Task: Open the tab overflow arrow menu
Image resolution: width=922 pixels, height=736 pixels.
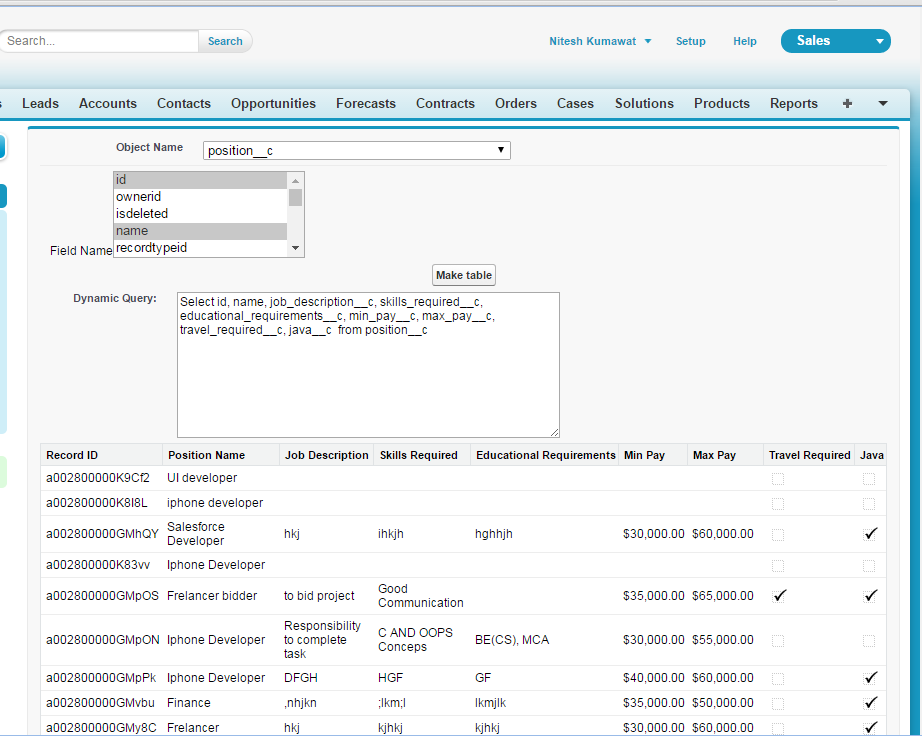Action: tap(881, 103)
